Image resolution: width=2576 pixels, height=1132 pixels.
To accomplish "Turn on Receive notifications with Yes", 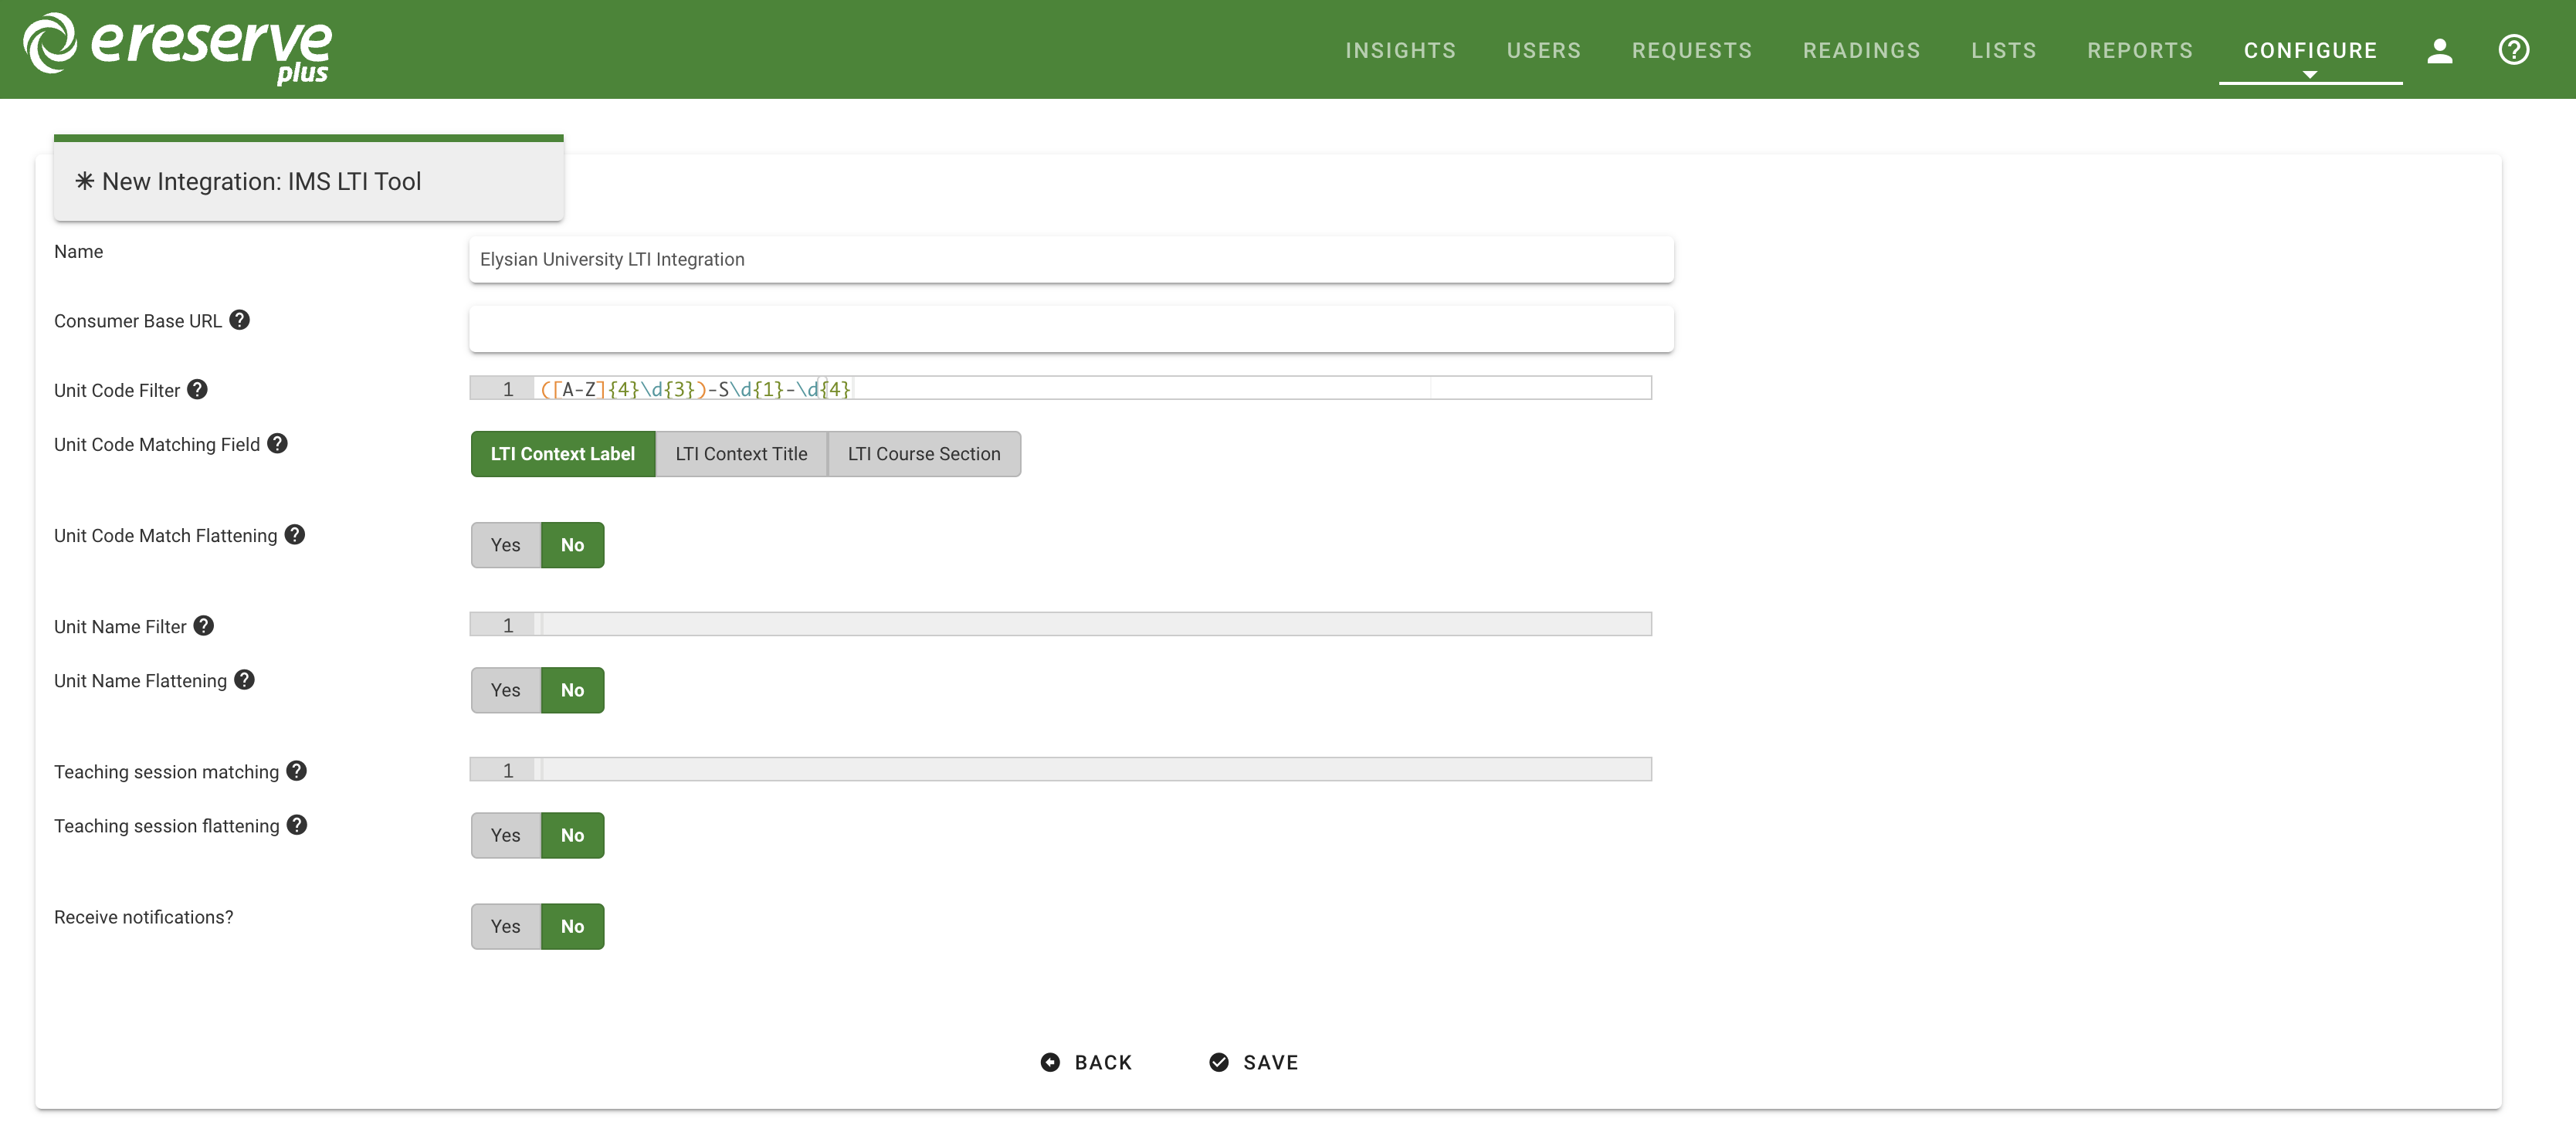I will pos(505,926).
